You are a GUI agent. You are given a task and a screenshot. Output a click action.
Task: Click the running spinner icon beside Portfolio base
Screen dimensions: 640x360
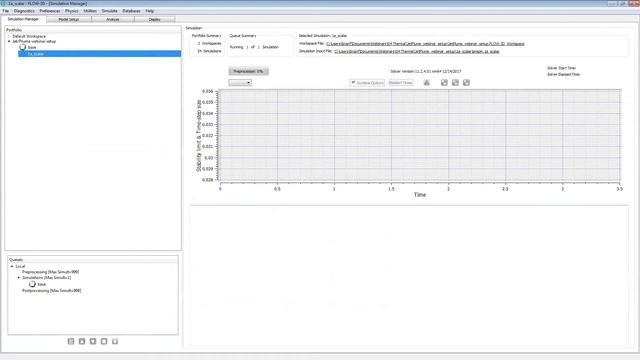[x=22, y=47]
